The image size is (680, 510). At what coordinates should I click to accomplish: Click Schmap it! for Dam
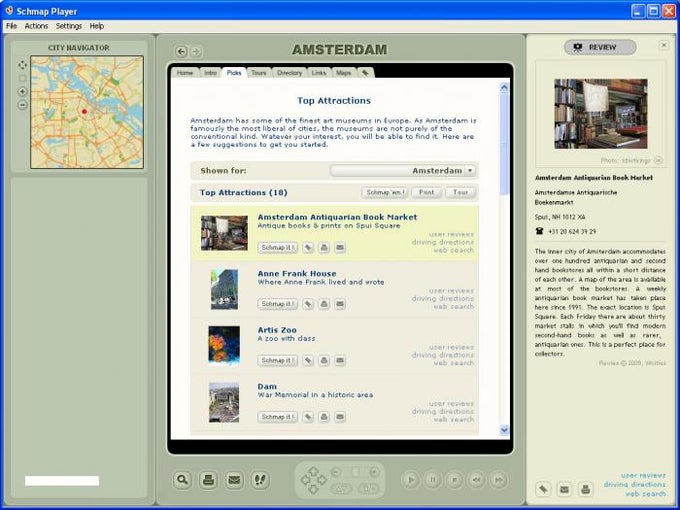point(278,417)
